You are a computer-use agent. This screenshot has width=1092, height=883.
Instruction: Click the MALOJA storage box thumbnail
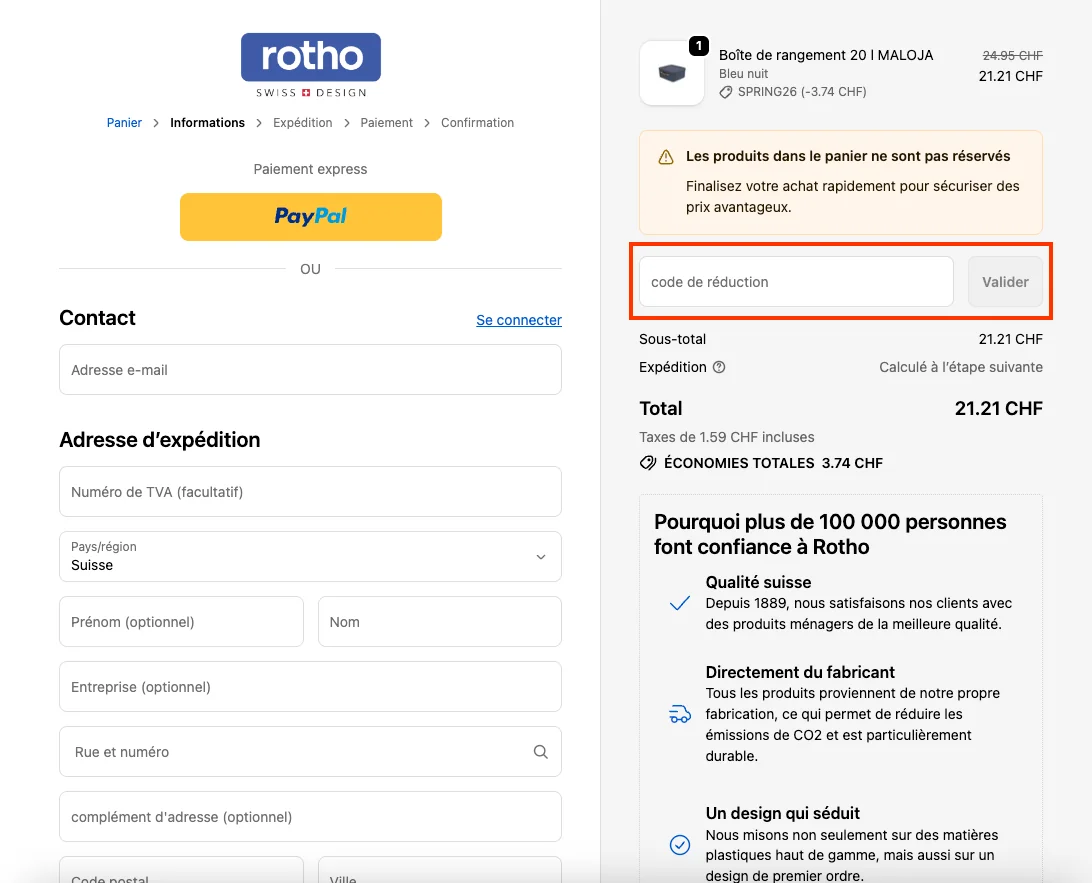(671, 72)
